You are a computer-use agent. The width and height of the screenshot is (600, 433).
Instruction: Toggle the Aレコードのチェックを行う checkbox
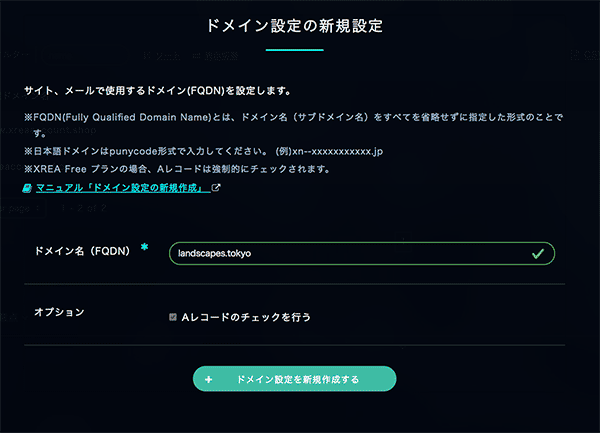(x=173, y=317)
